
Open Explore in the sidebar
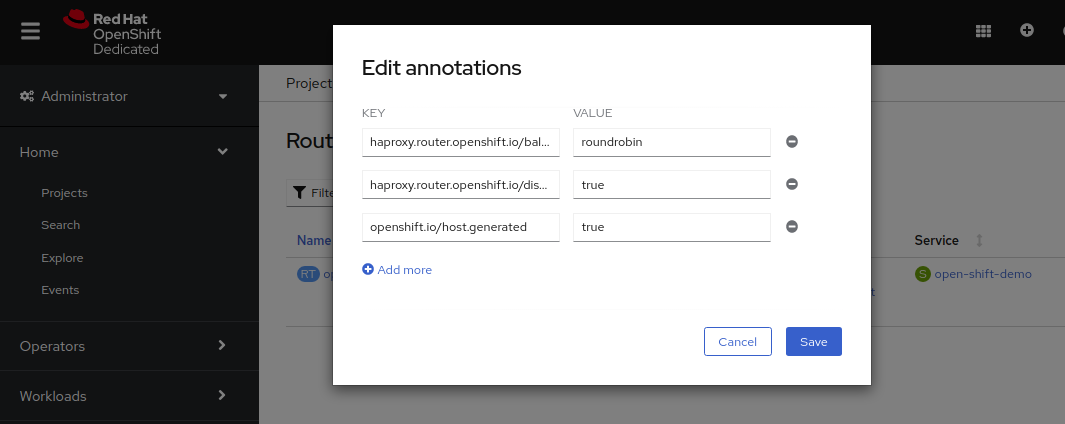tap(62, 258)
